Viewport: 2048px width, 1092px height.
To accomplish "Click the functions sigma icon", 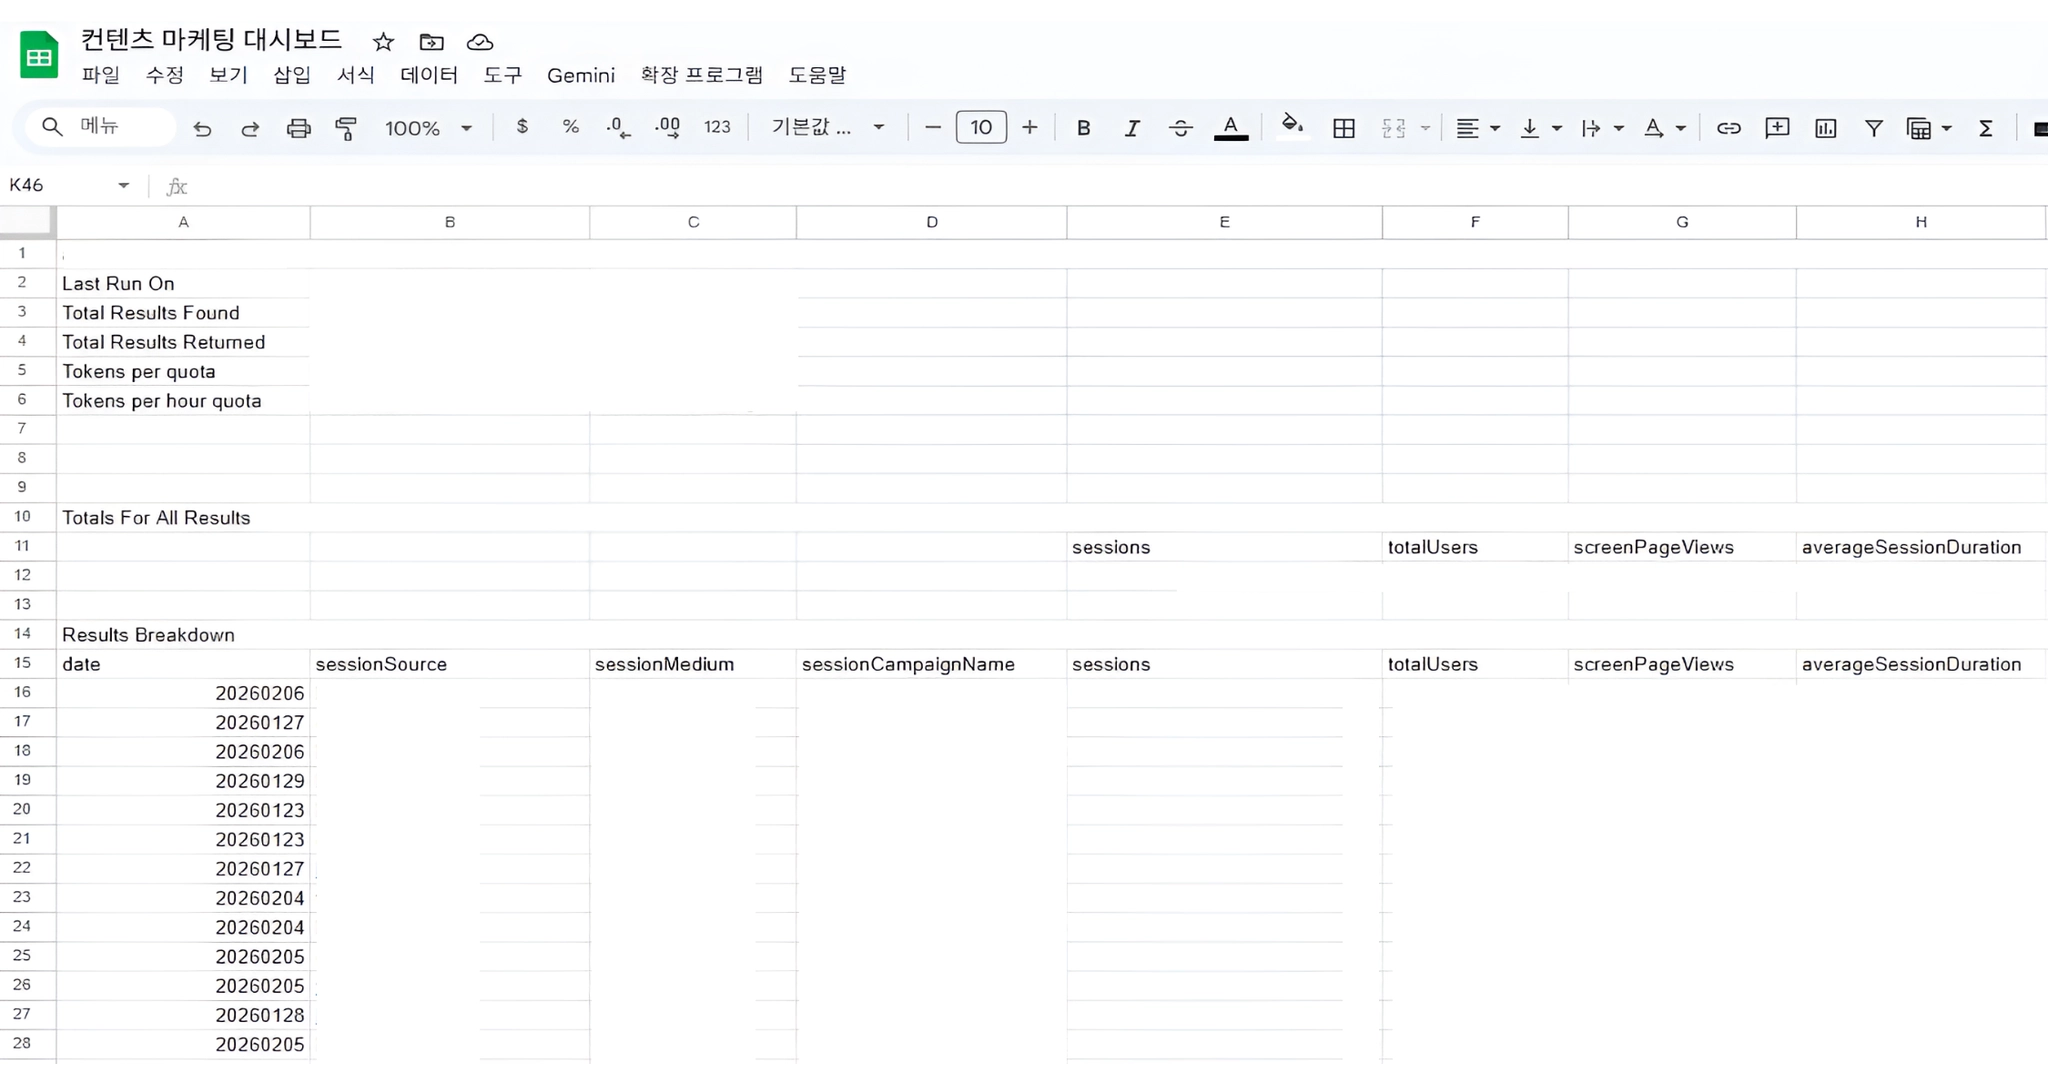I will pyautogui.click(x=1985, y=128).
